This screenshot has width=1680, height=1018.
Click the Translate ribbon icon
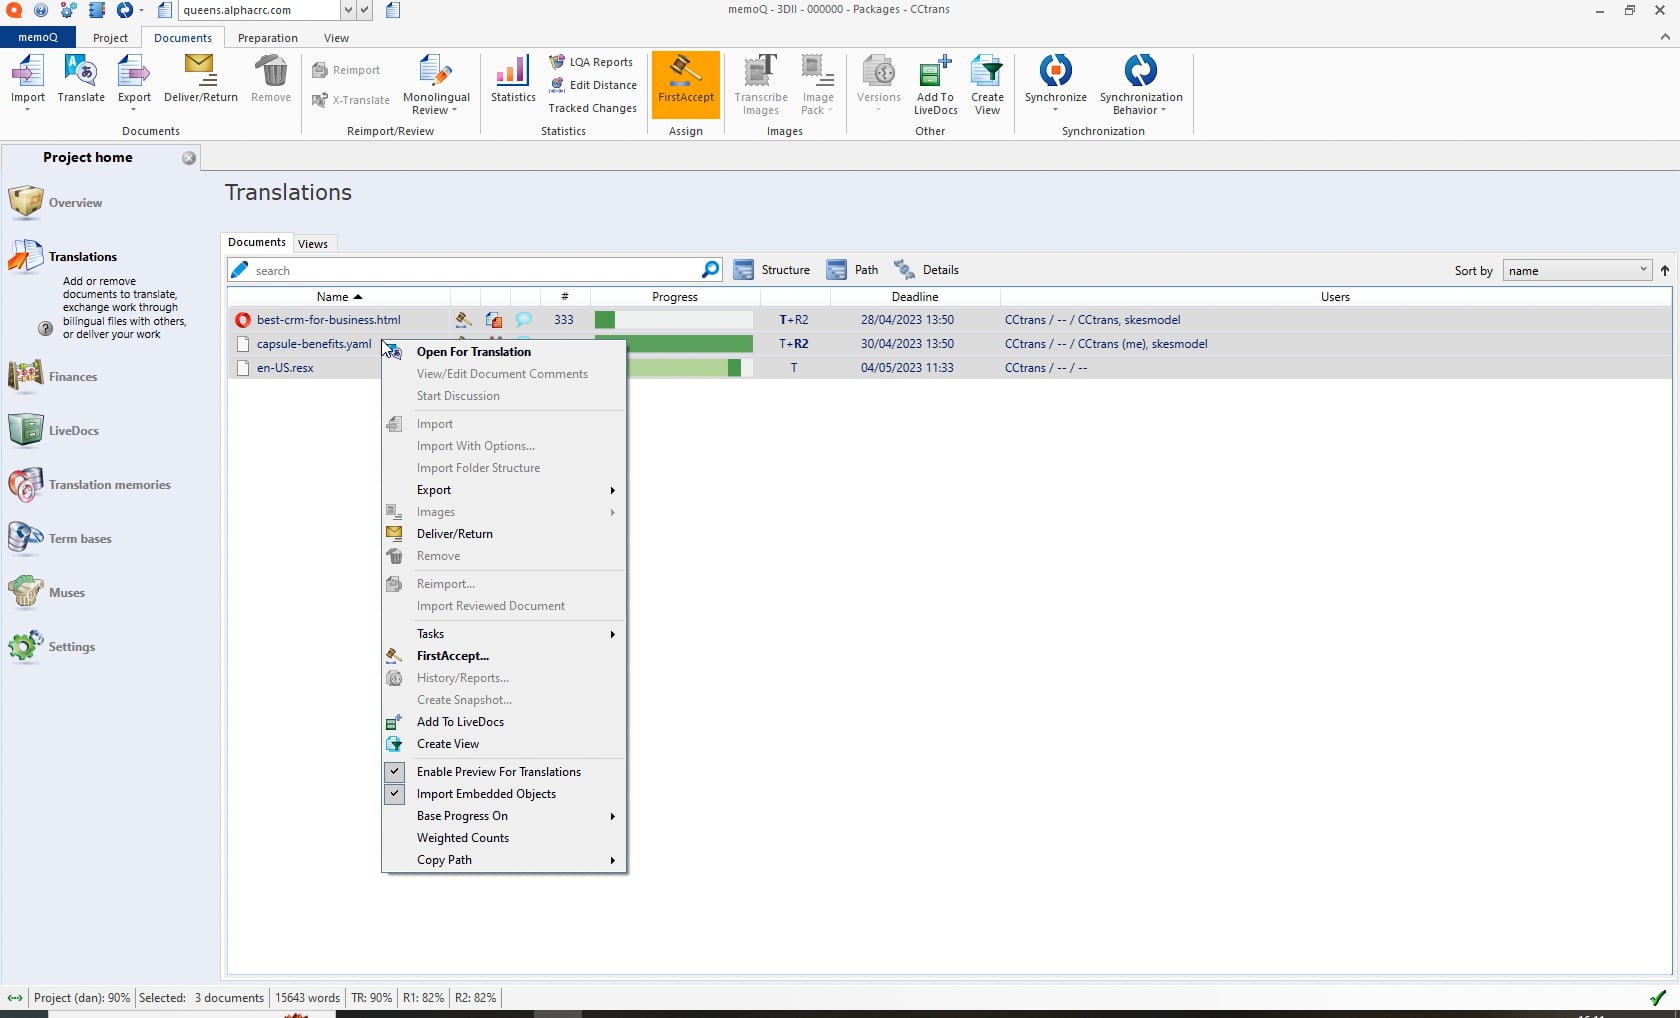click(x=81, y=79)
